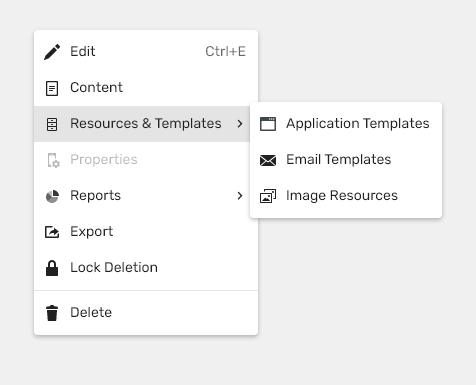
Task: Open Image Resources from the submenu
Action: 346,196
